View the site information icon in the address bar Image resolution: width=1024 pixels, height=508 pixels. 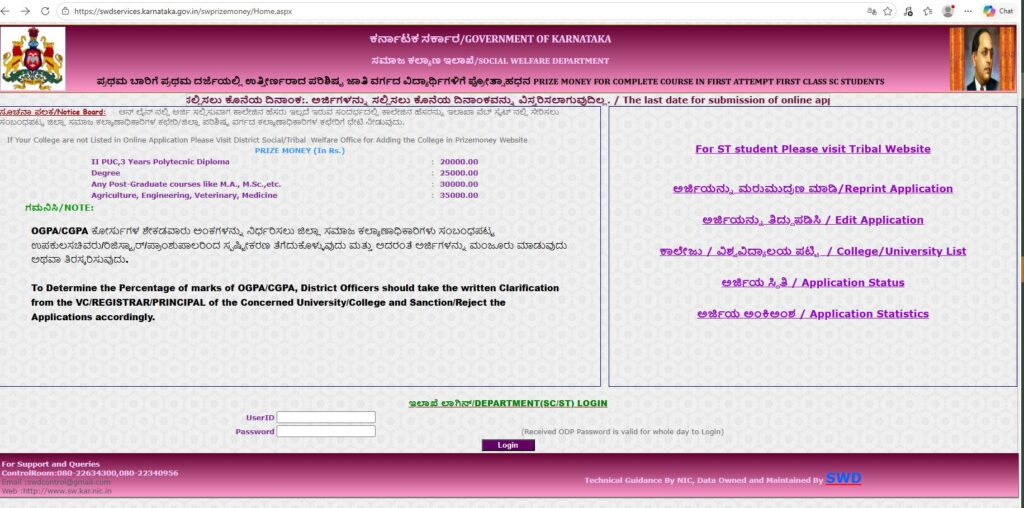pyautogui.click(x=65, y=11)
